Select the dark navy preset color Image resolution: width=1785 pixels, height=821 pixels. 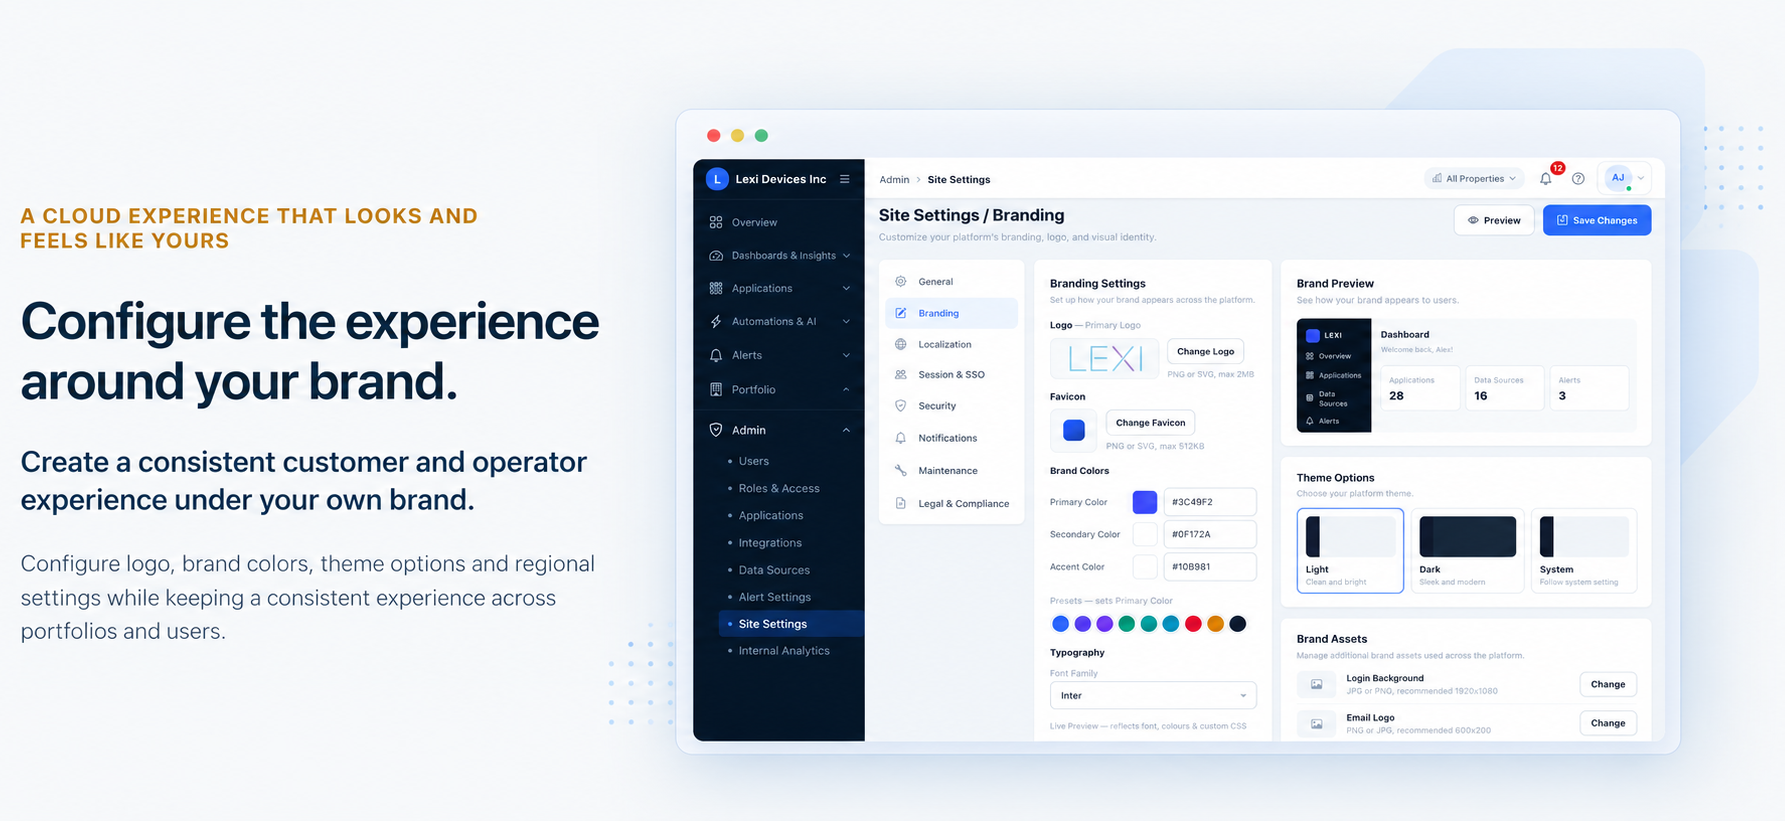1238,624
